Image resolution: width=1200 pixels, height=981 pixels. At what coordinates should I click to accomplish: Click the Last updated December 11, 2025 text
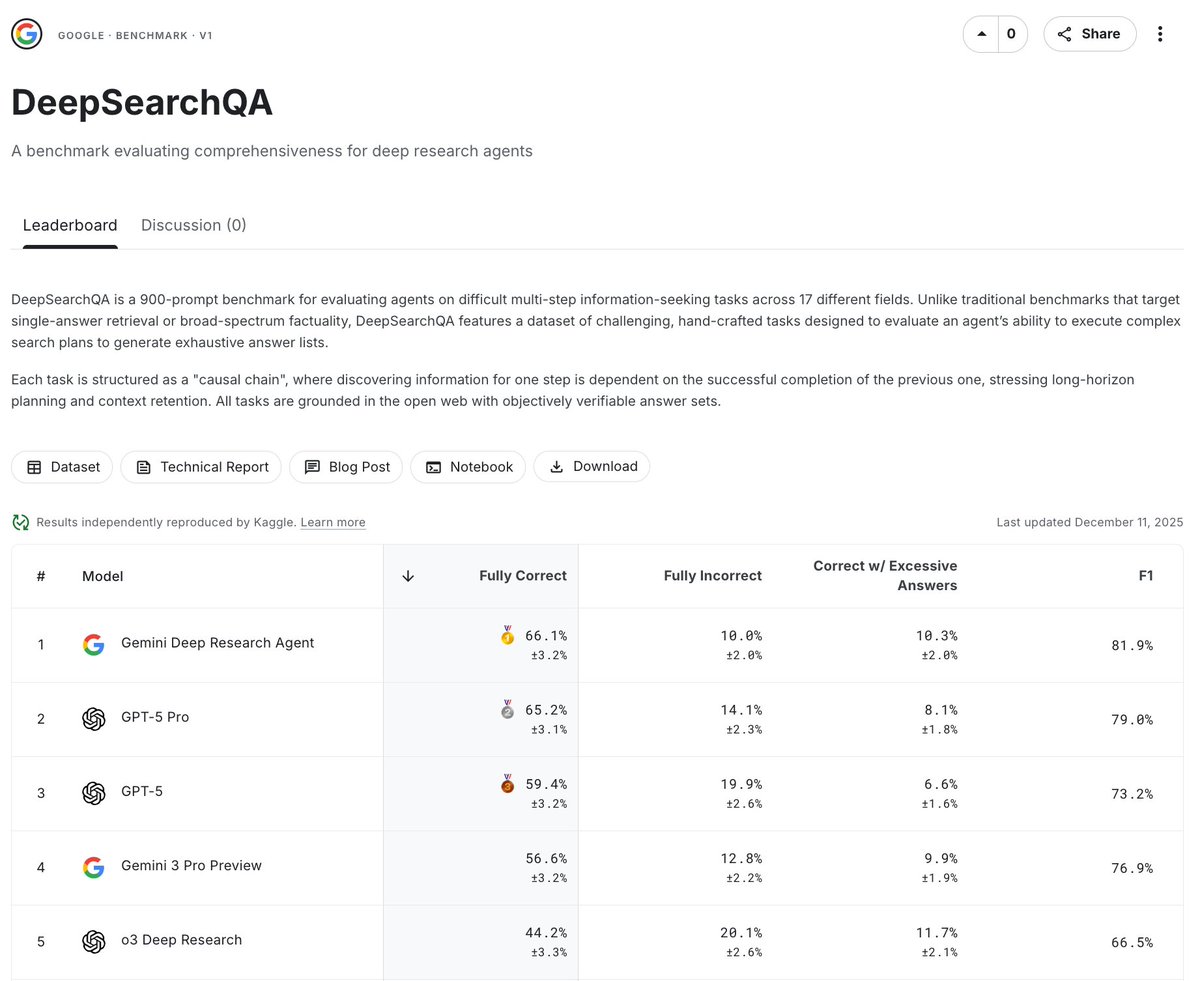[x=1090, y=523]
